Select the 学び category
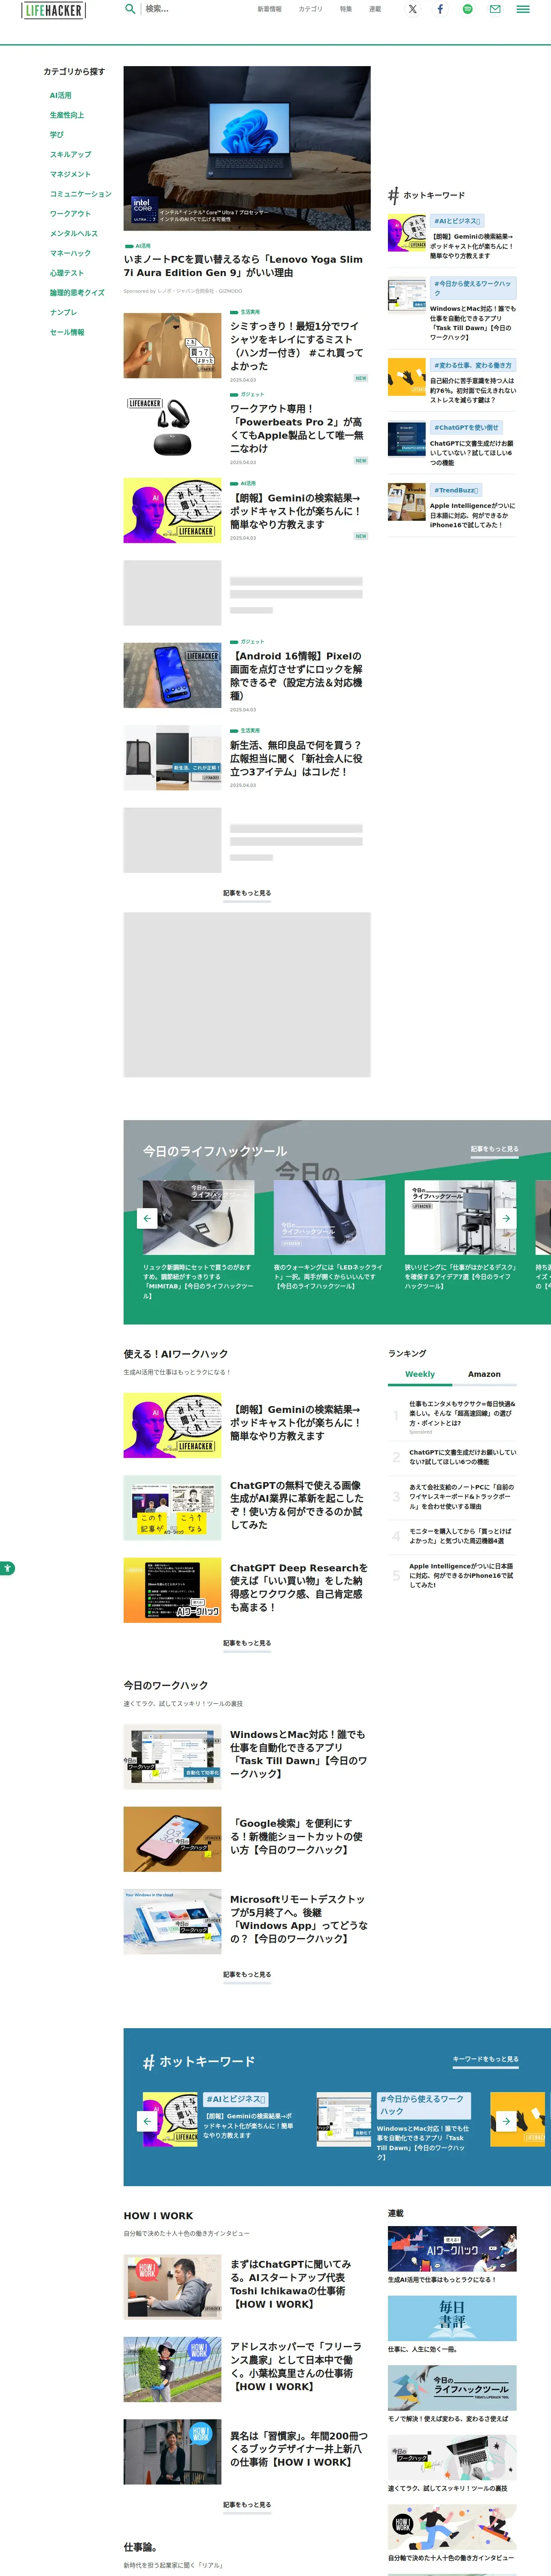This screenshot has height=2576, width=551. click(57, 135)
